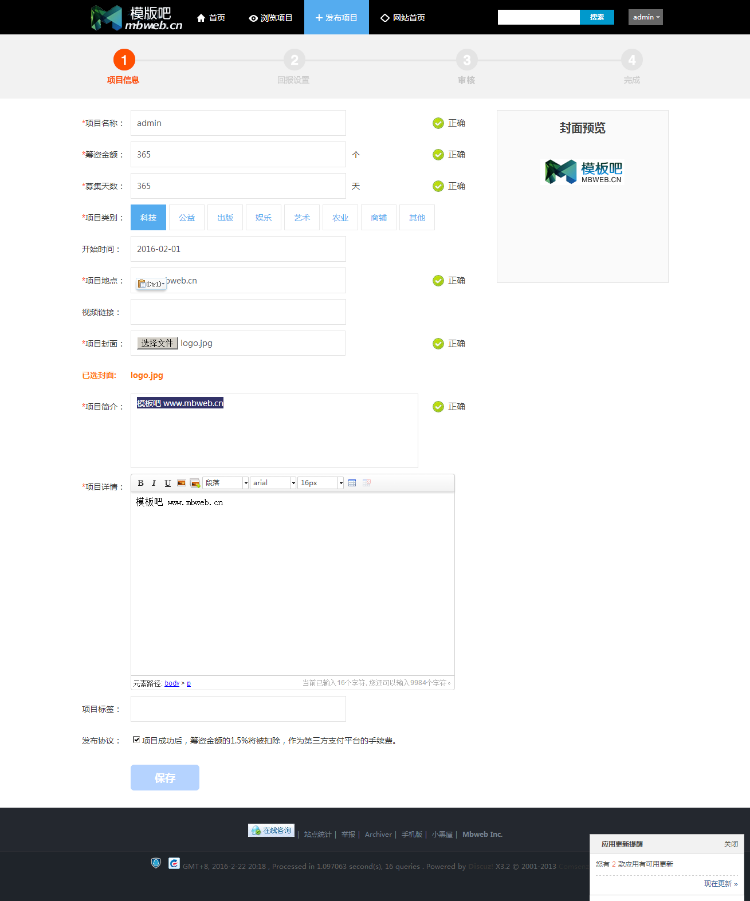
Task: Select the 科技 category
Action: tap(148, 217)
